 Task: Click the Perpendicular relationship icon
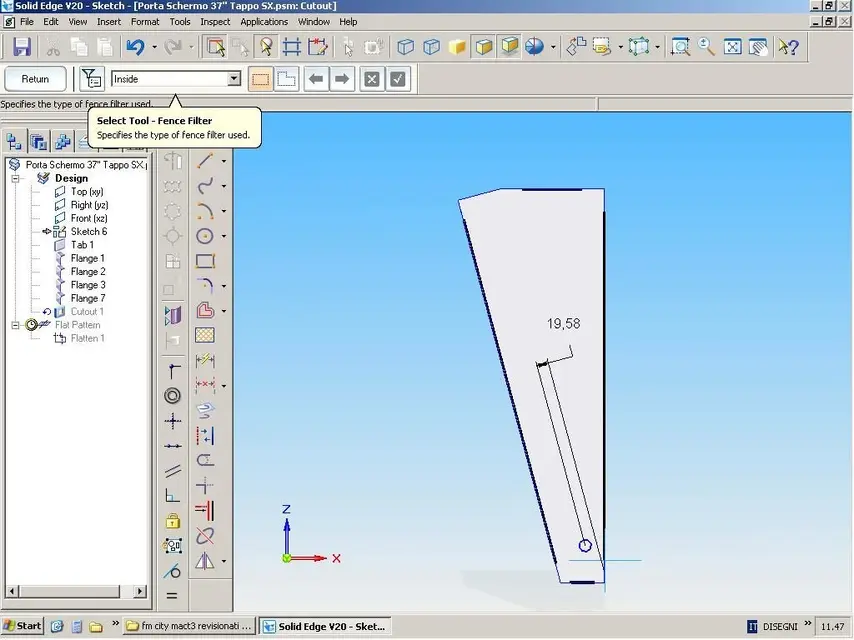tap(173, 496)
